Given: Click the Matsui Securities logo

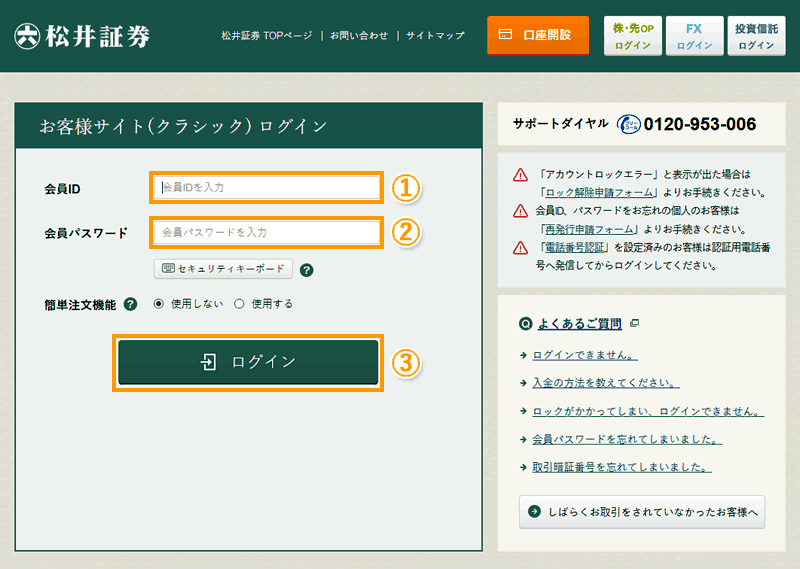Looking at the screenshot, I should 82,36.
